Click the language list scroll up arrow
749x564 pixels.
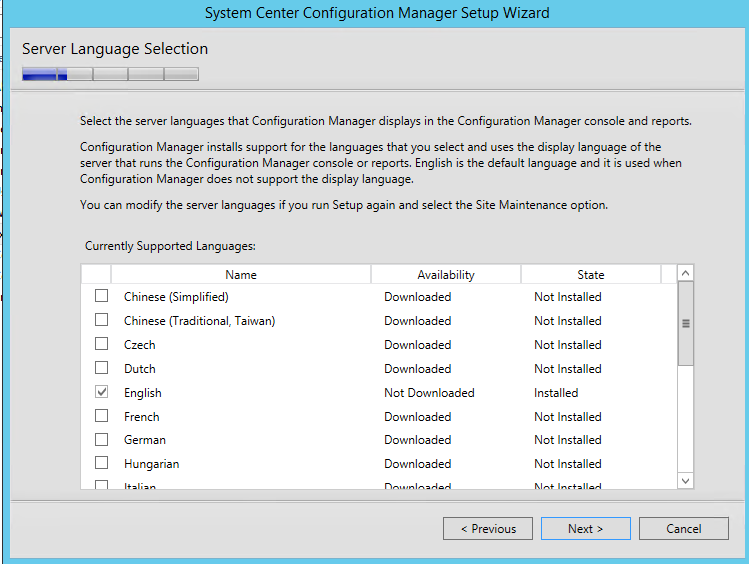pos(685,273)
